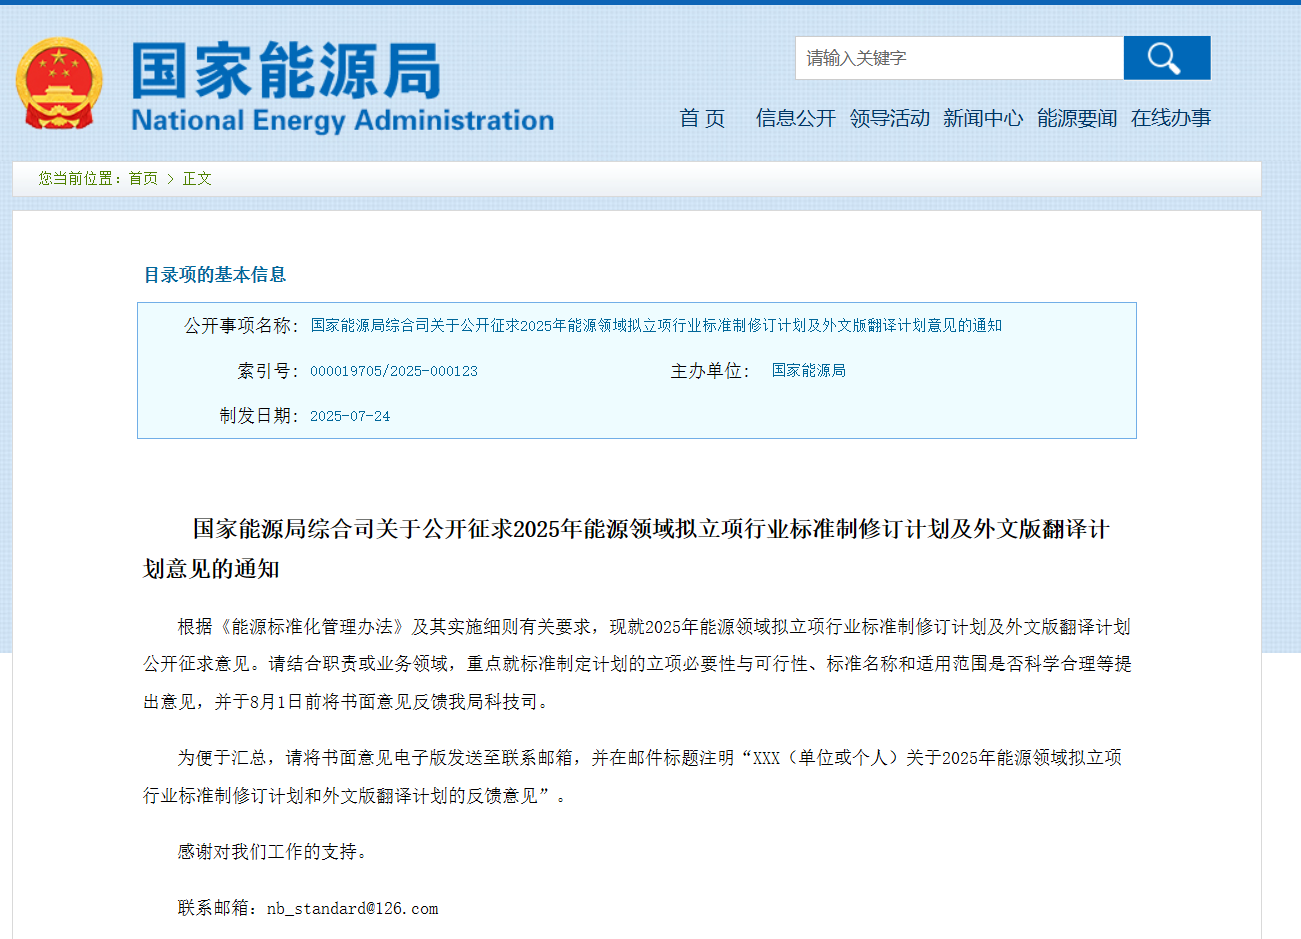Click the article title heading of the notice
Screen dimensions: 1301x939
pos(650,530)
